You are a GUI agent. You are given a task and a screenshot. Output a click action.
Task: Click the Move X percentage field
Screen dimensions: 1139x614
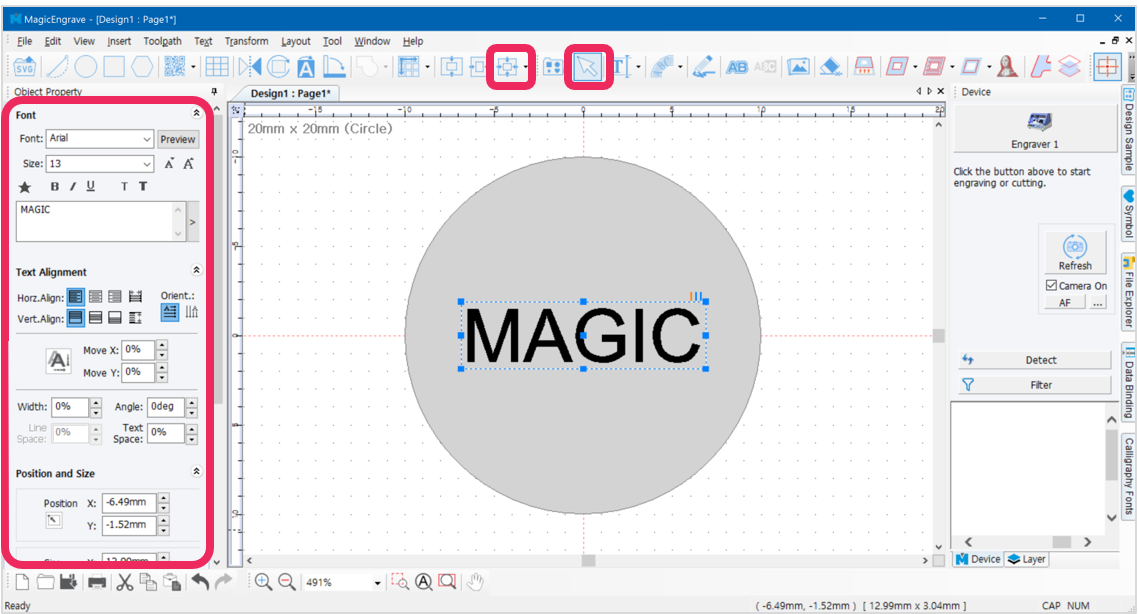click(138, 350)
